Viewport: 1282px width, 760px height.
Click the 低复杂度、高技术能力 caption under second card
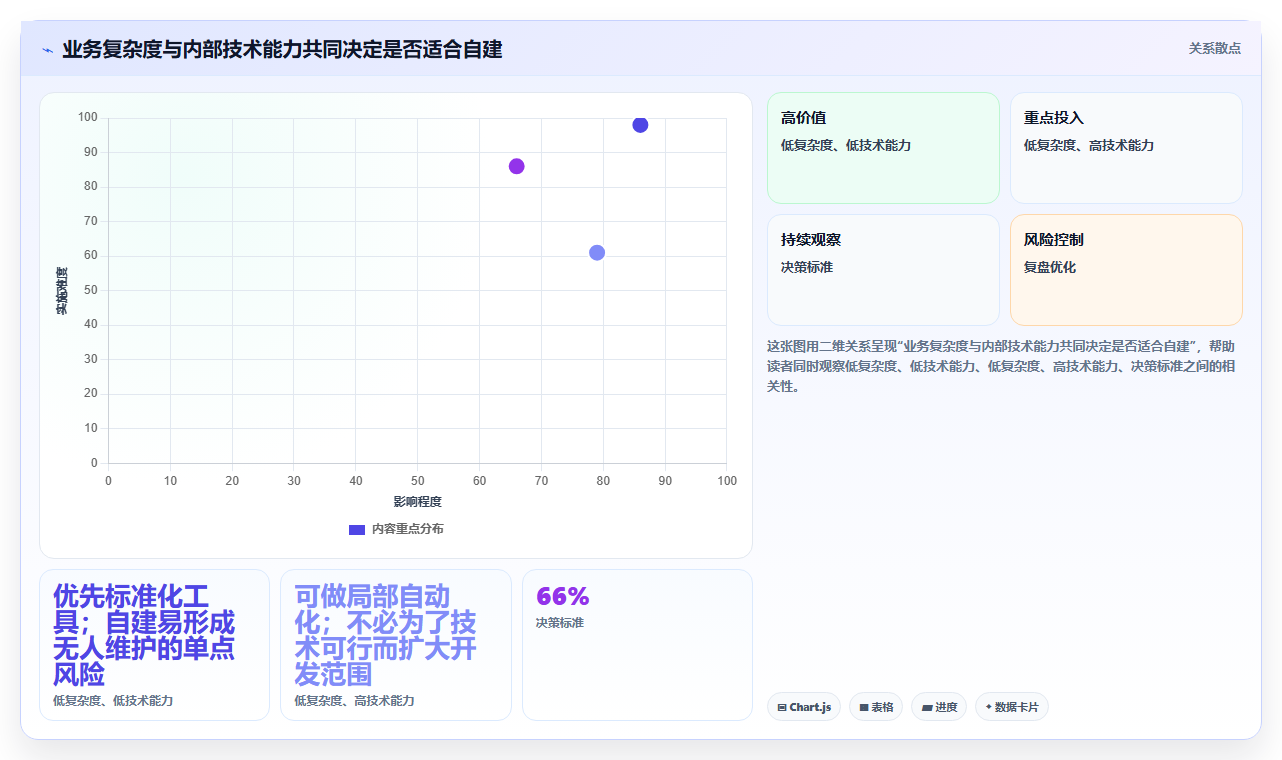354,701
